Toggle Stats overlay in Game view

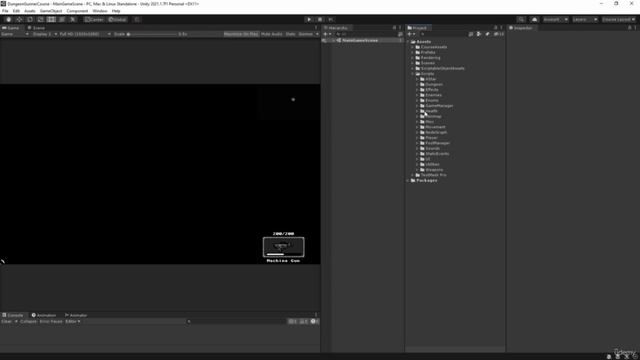[x=290, y=34]
